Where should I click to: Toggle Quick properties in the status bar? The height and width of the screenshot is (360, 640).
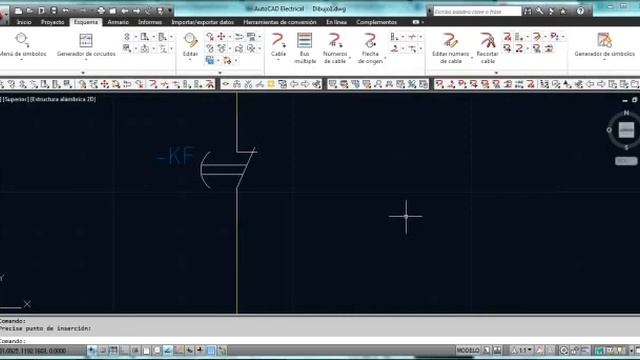click(222, 350)
